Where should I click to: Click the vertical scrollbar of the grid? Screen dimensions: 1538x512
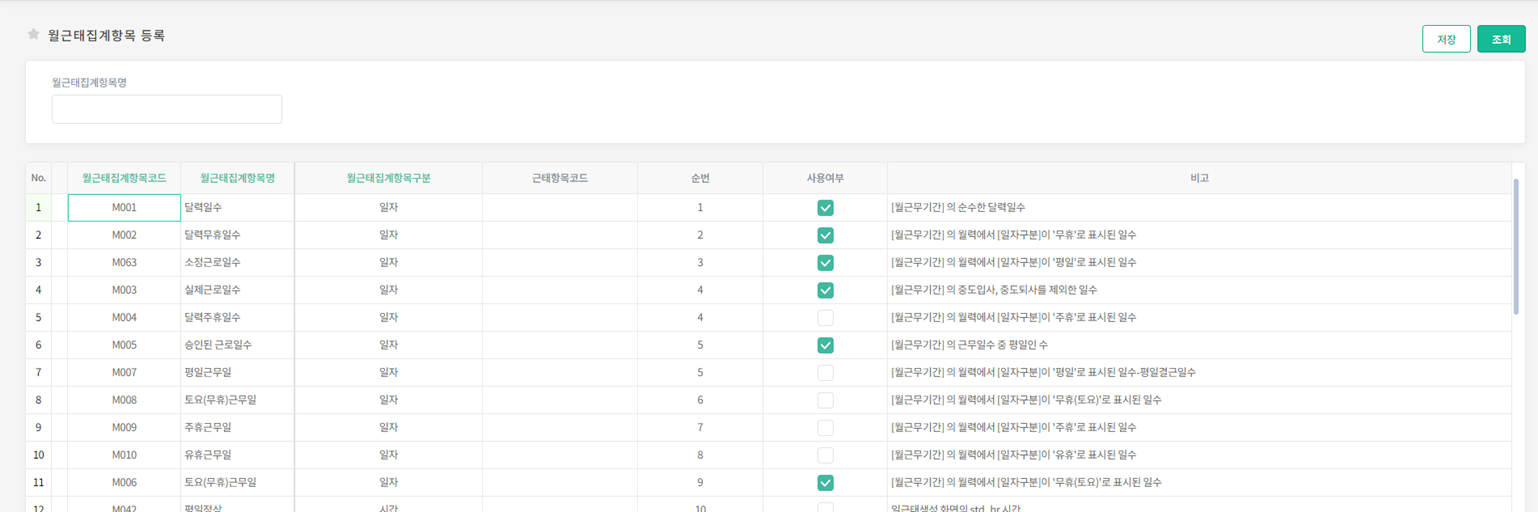[x=1516, y=246]
